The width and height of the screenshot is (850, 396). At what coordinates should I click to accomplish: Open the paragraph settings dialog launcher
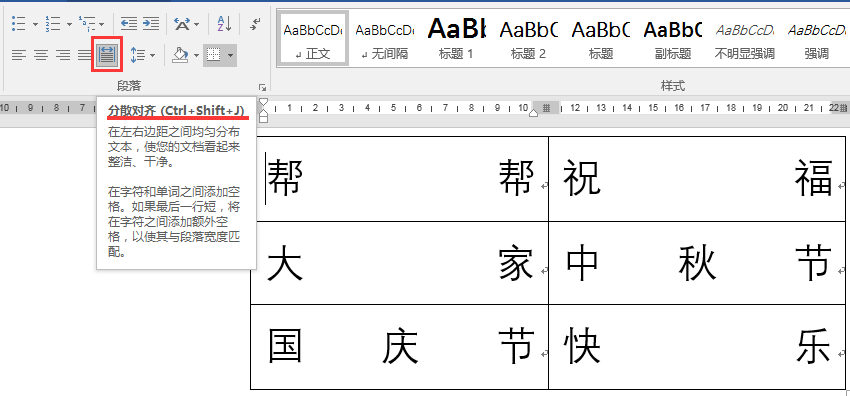(262, 87)
